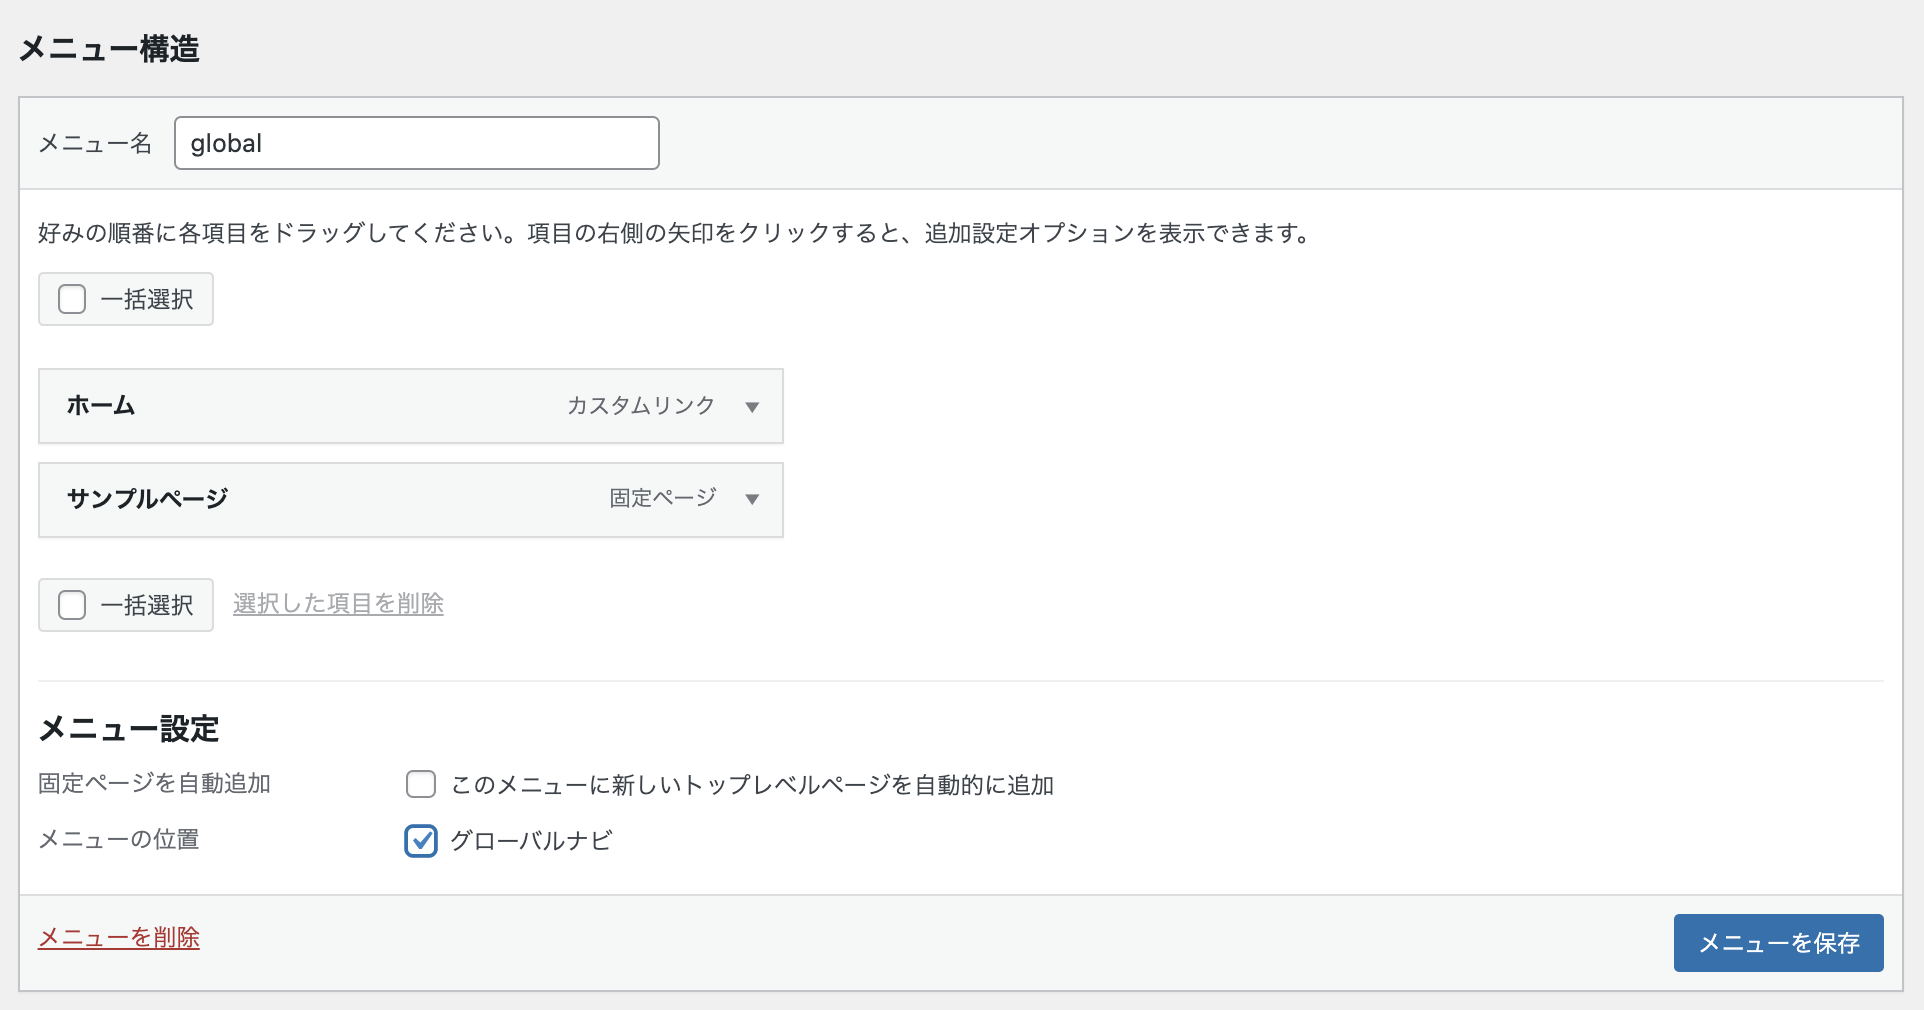1924x1010 pixels.
Task: Tick the upper 一括選択 checkbox
Action: tap(72, 299)
